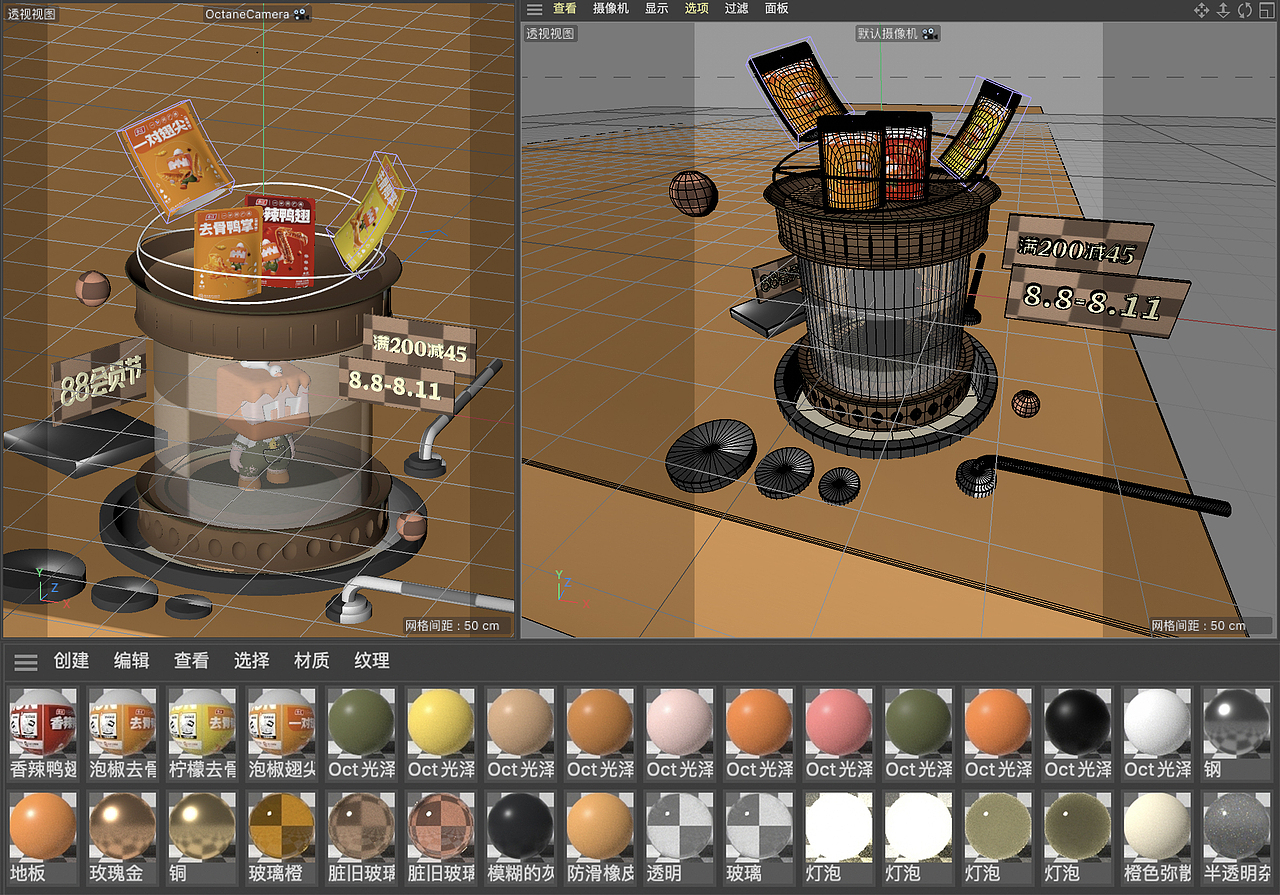Click the 透视视图 label in left viewport
This screenshot has height=895, width=1280.
point(32,14)
